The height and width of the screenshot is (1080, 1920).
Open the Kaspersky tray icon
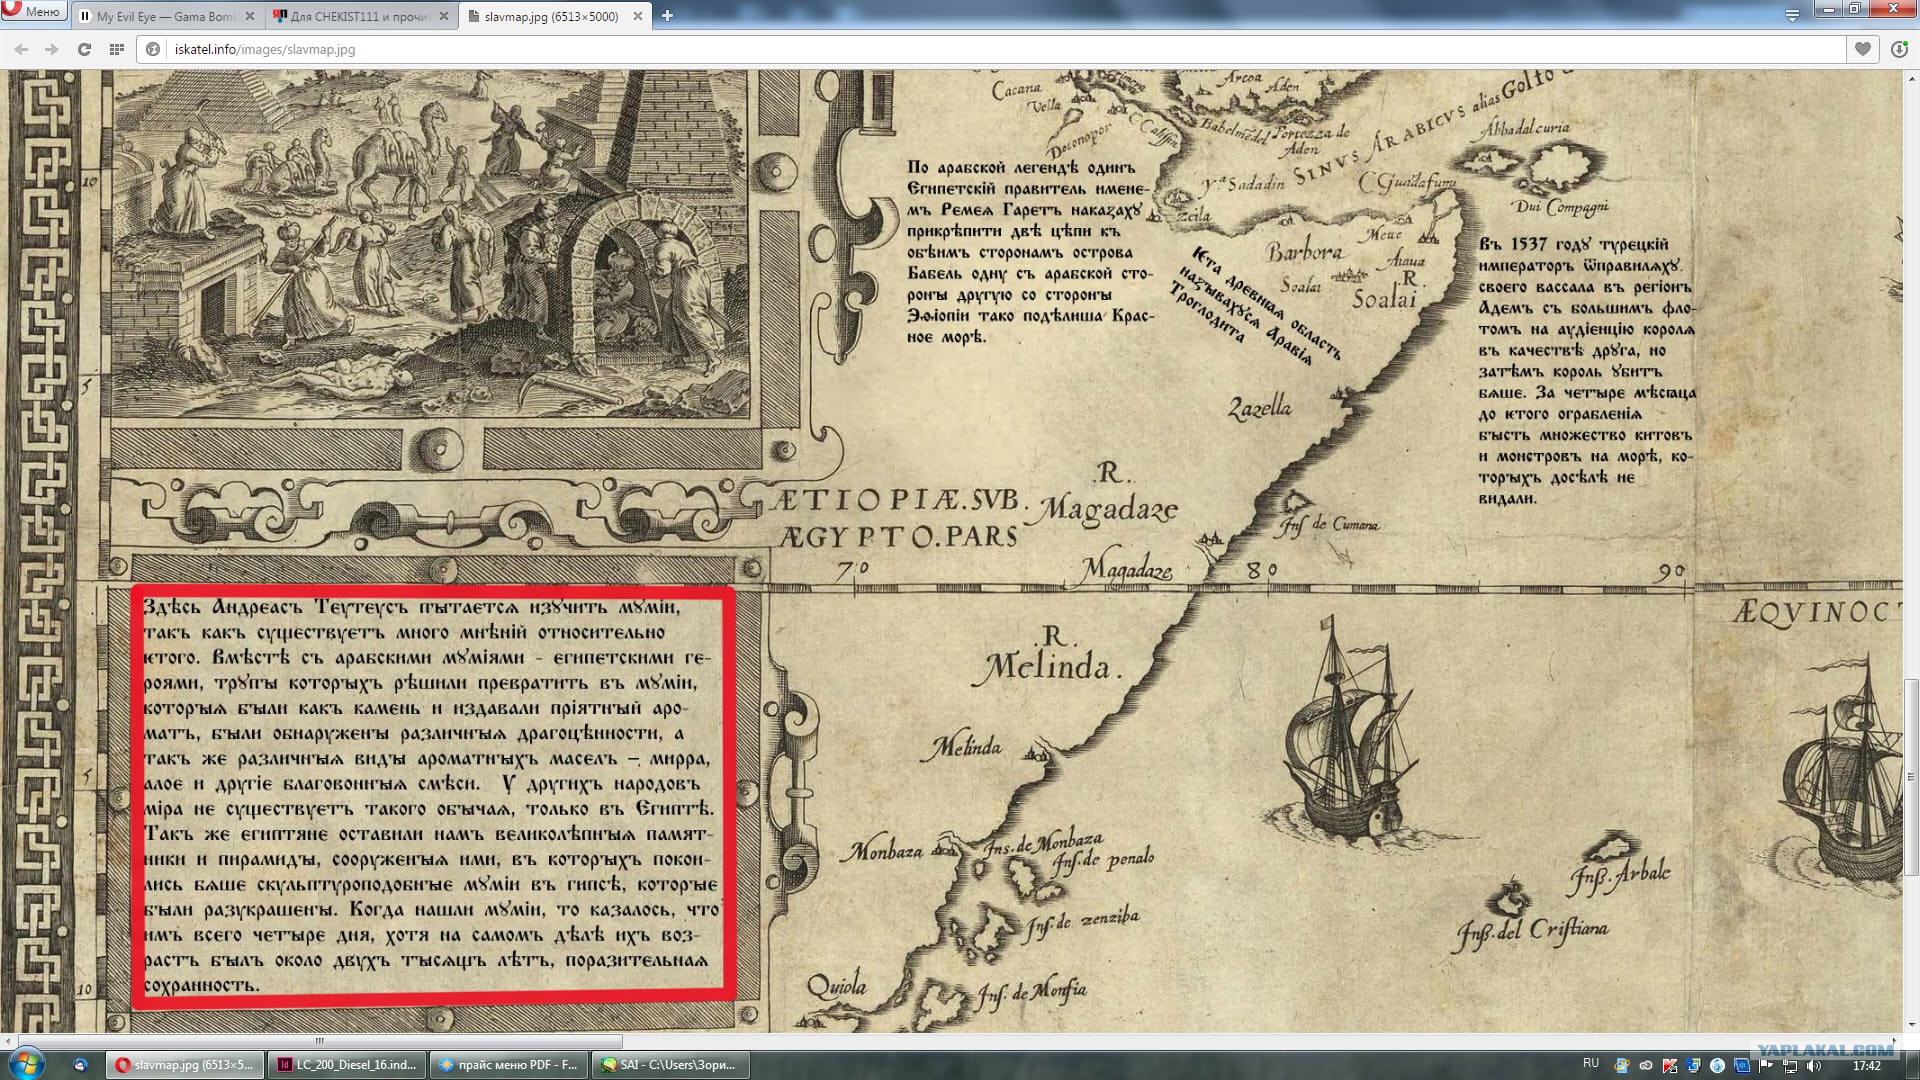pyautogui.click(x=1670, y=1066)
